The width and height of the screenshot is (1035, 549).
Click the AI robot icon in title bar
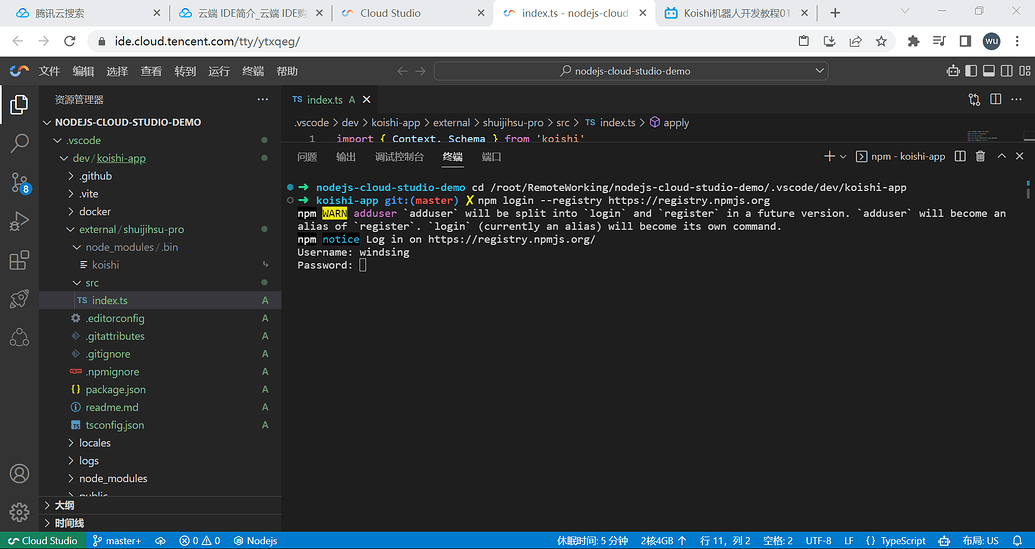coord(952,71)
